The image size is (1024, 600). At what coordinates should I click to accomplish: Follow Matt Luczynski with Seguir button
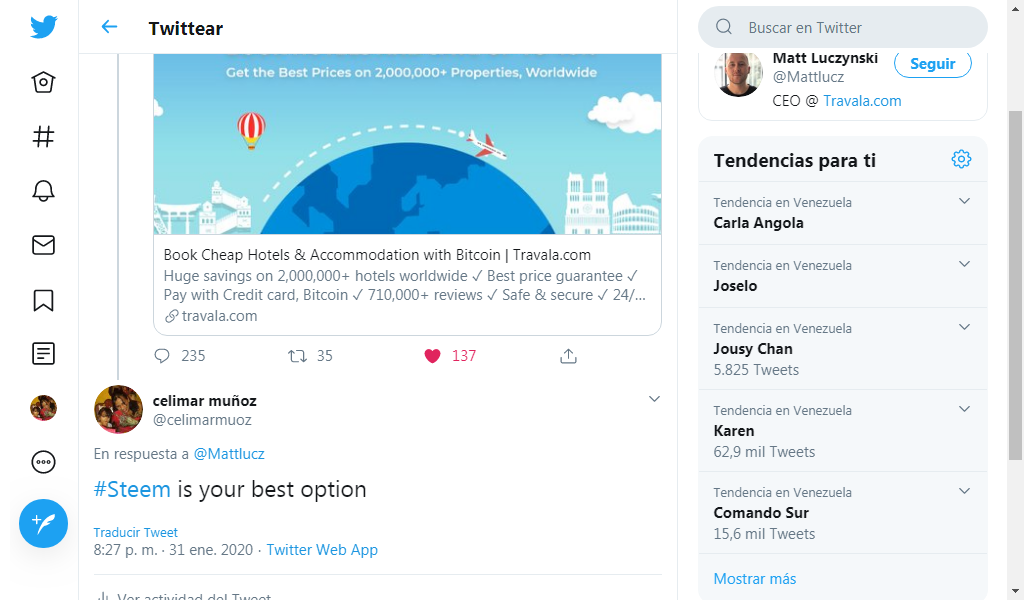click(933, 63)
